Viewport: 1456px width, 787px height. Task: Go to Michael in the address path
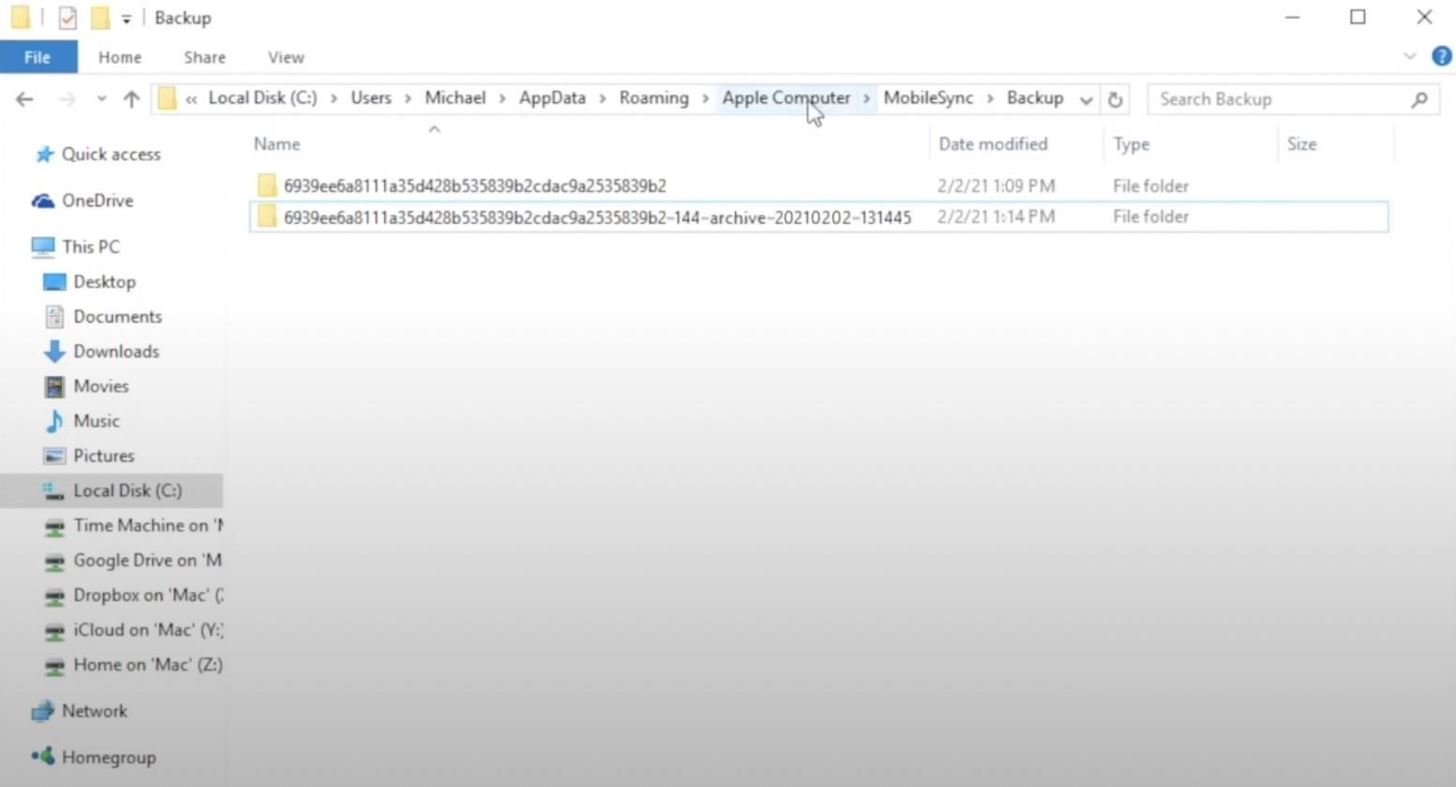(x=455, y=98)
